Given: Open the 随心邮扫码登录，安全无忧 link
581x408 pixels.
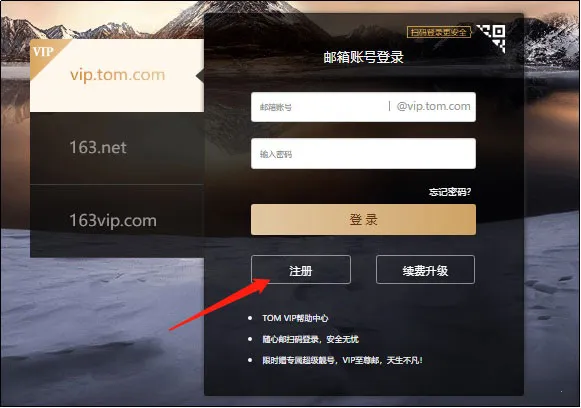Looking at the screenshot, I should click(x=311, y=339).
